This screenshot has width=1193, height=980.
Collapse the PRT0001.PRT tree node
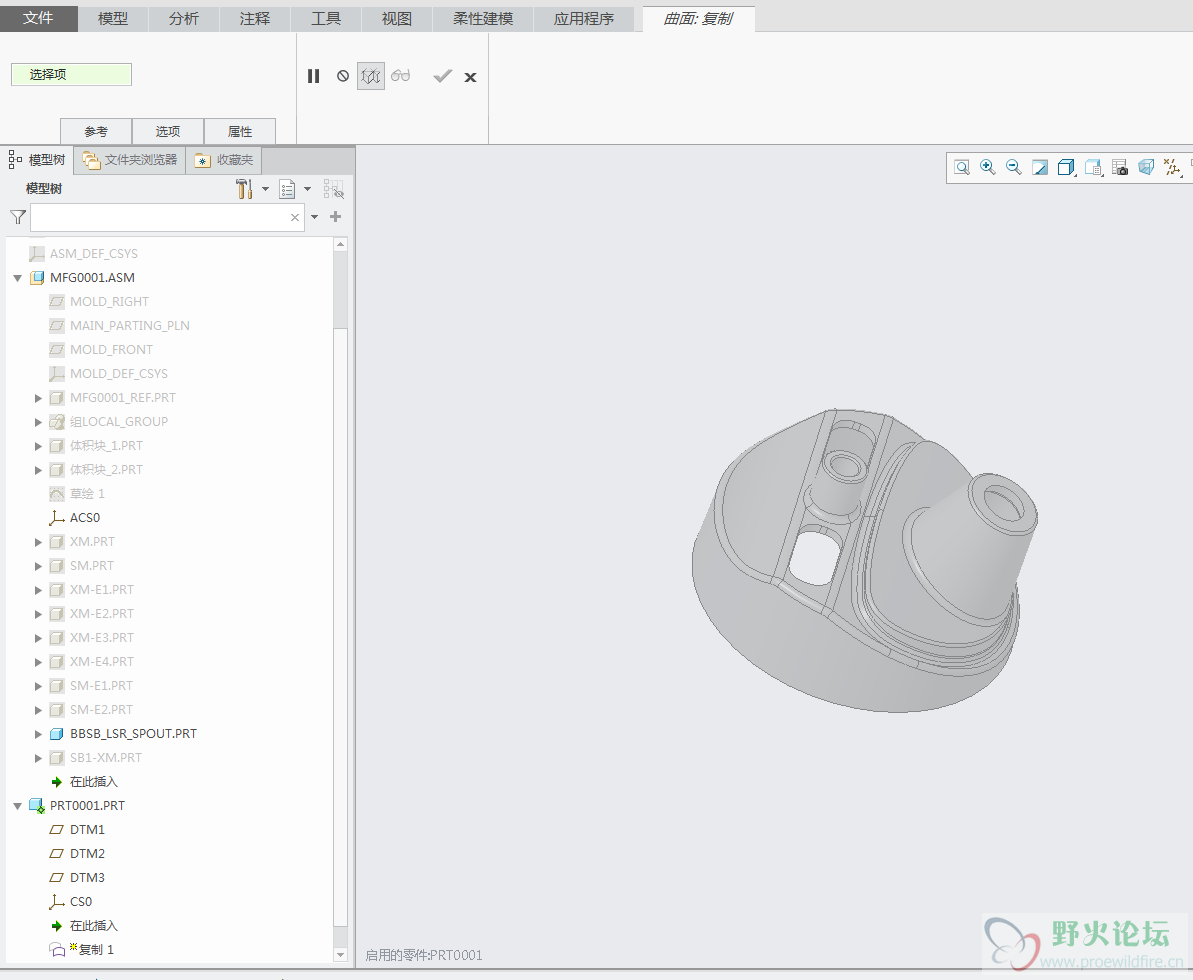coord(17,806)
